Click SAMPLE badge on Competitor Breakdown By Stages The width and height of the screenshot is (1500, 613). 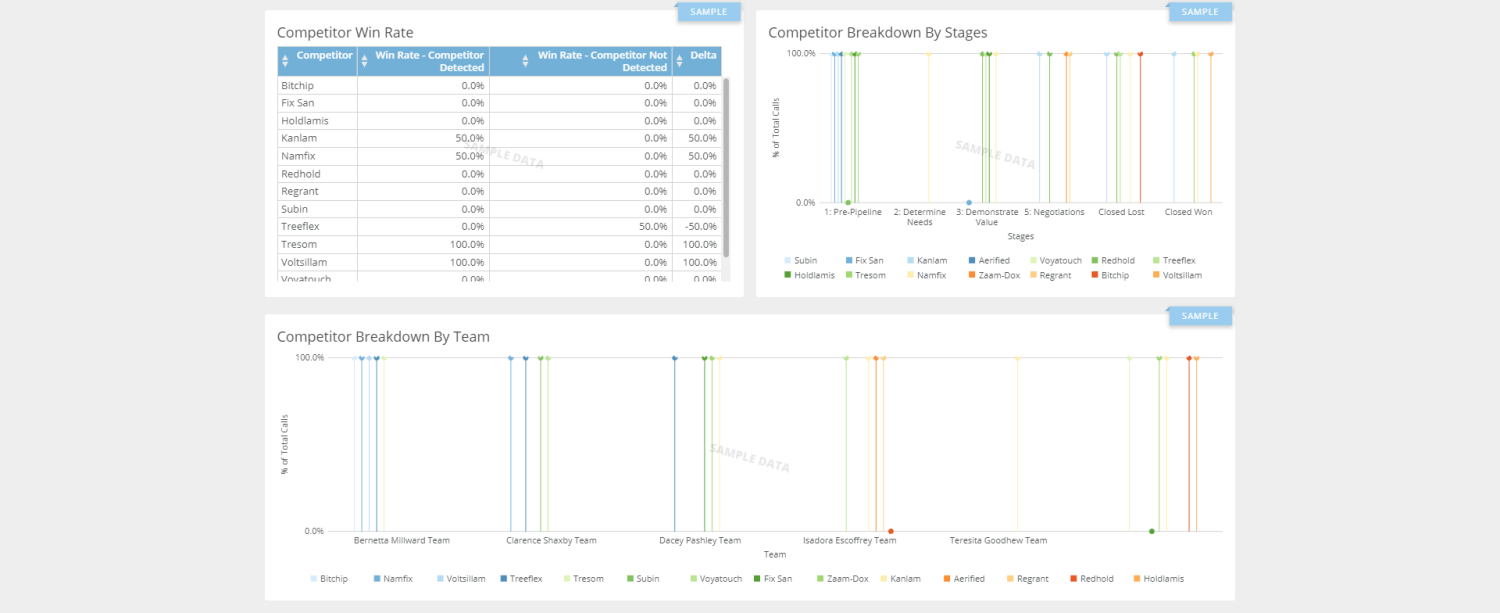point(1200,12)
